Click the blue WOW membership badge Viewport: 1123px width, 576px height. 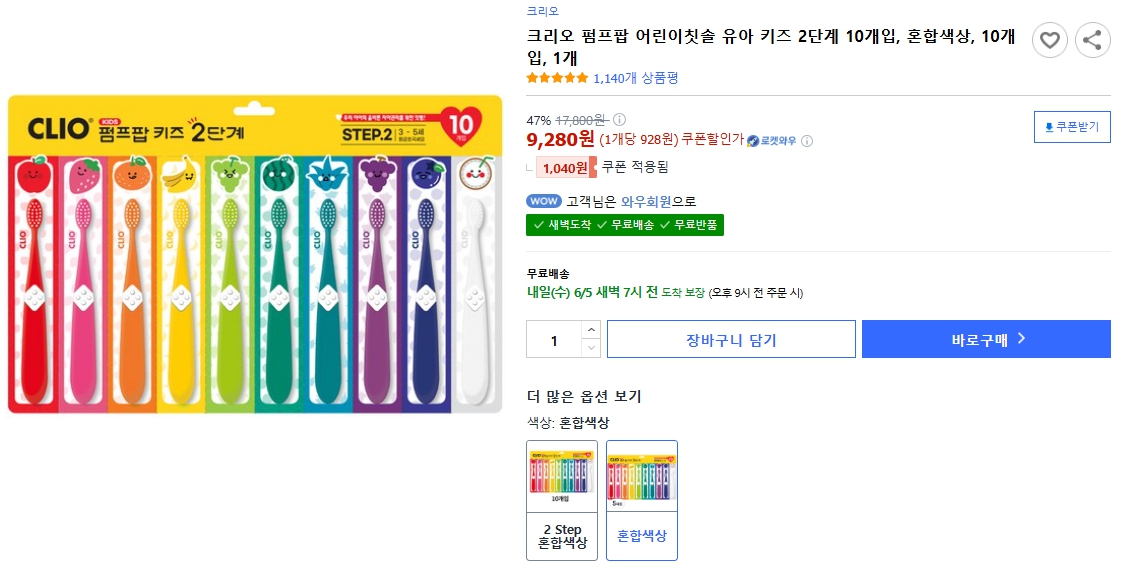pos(544,201)
